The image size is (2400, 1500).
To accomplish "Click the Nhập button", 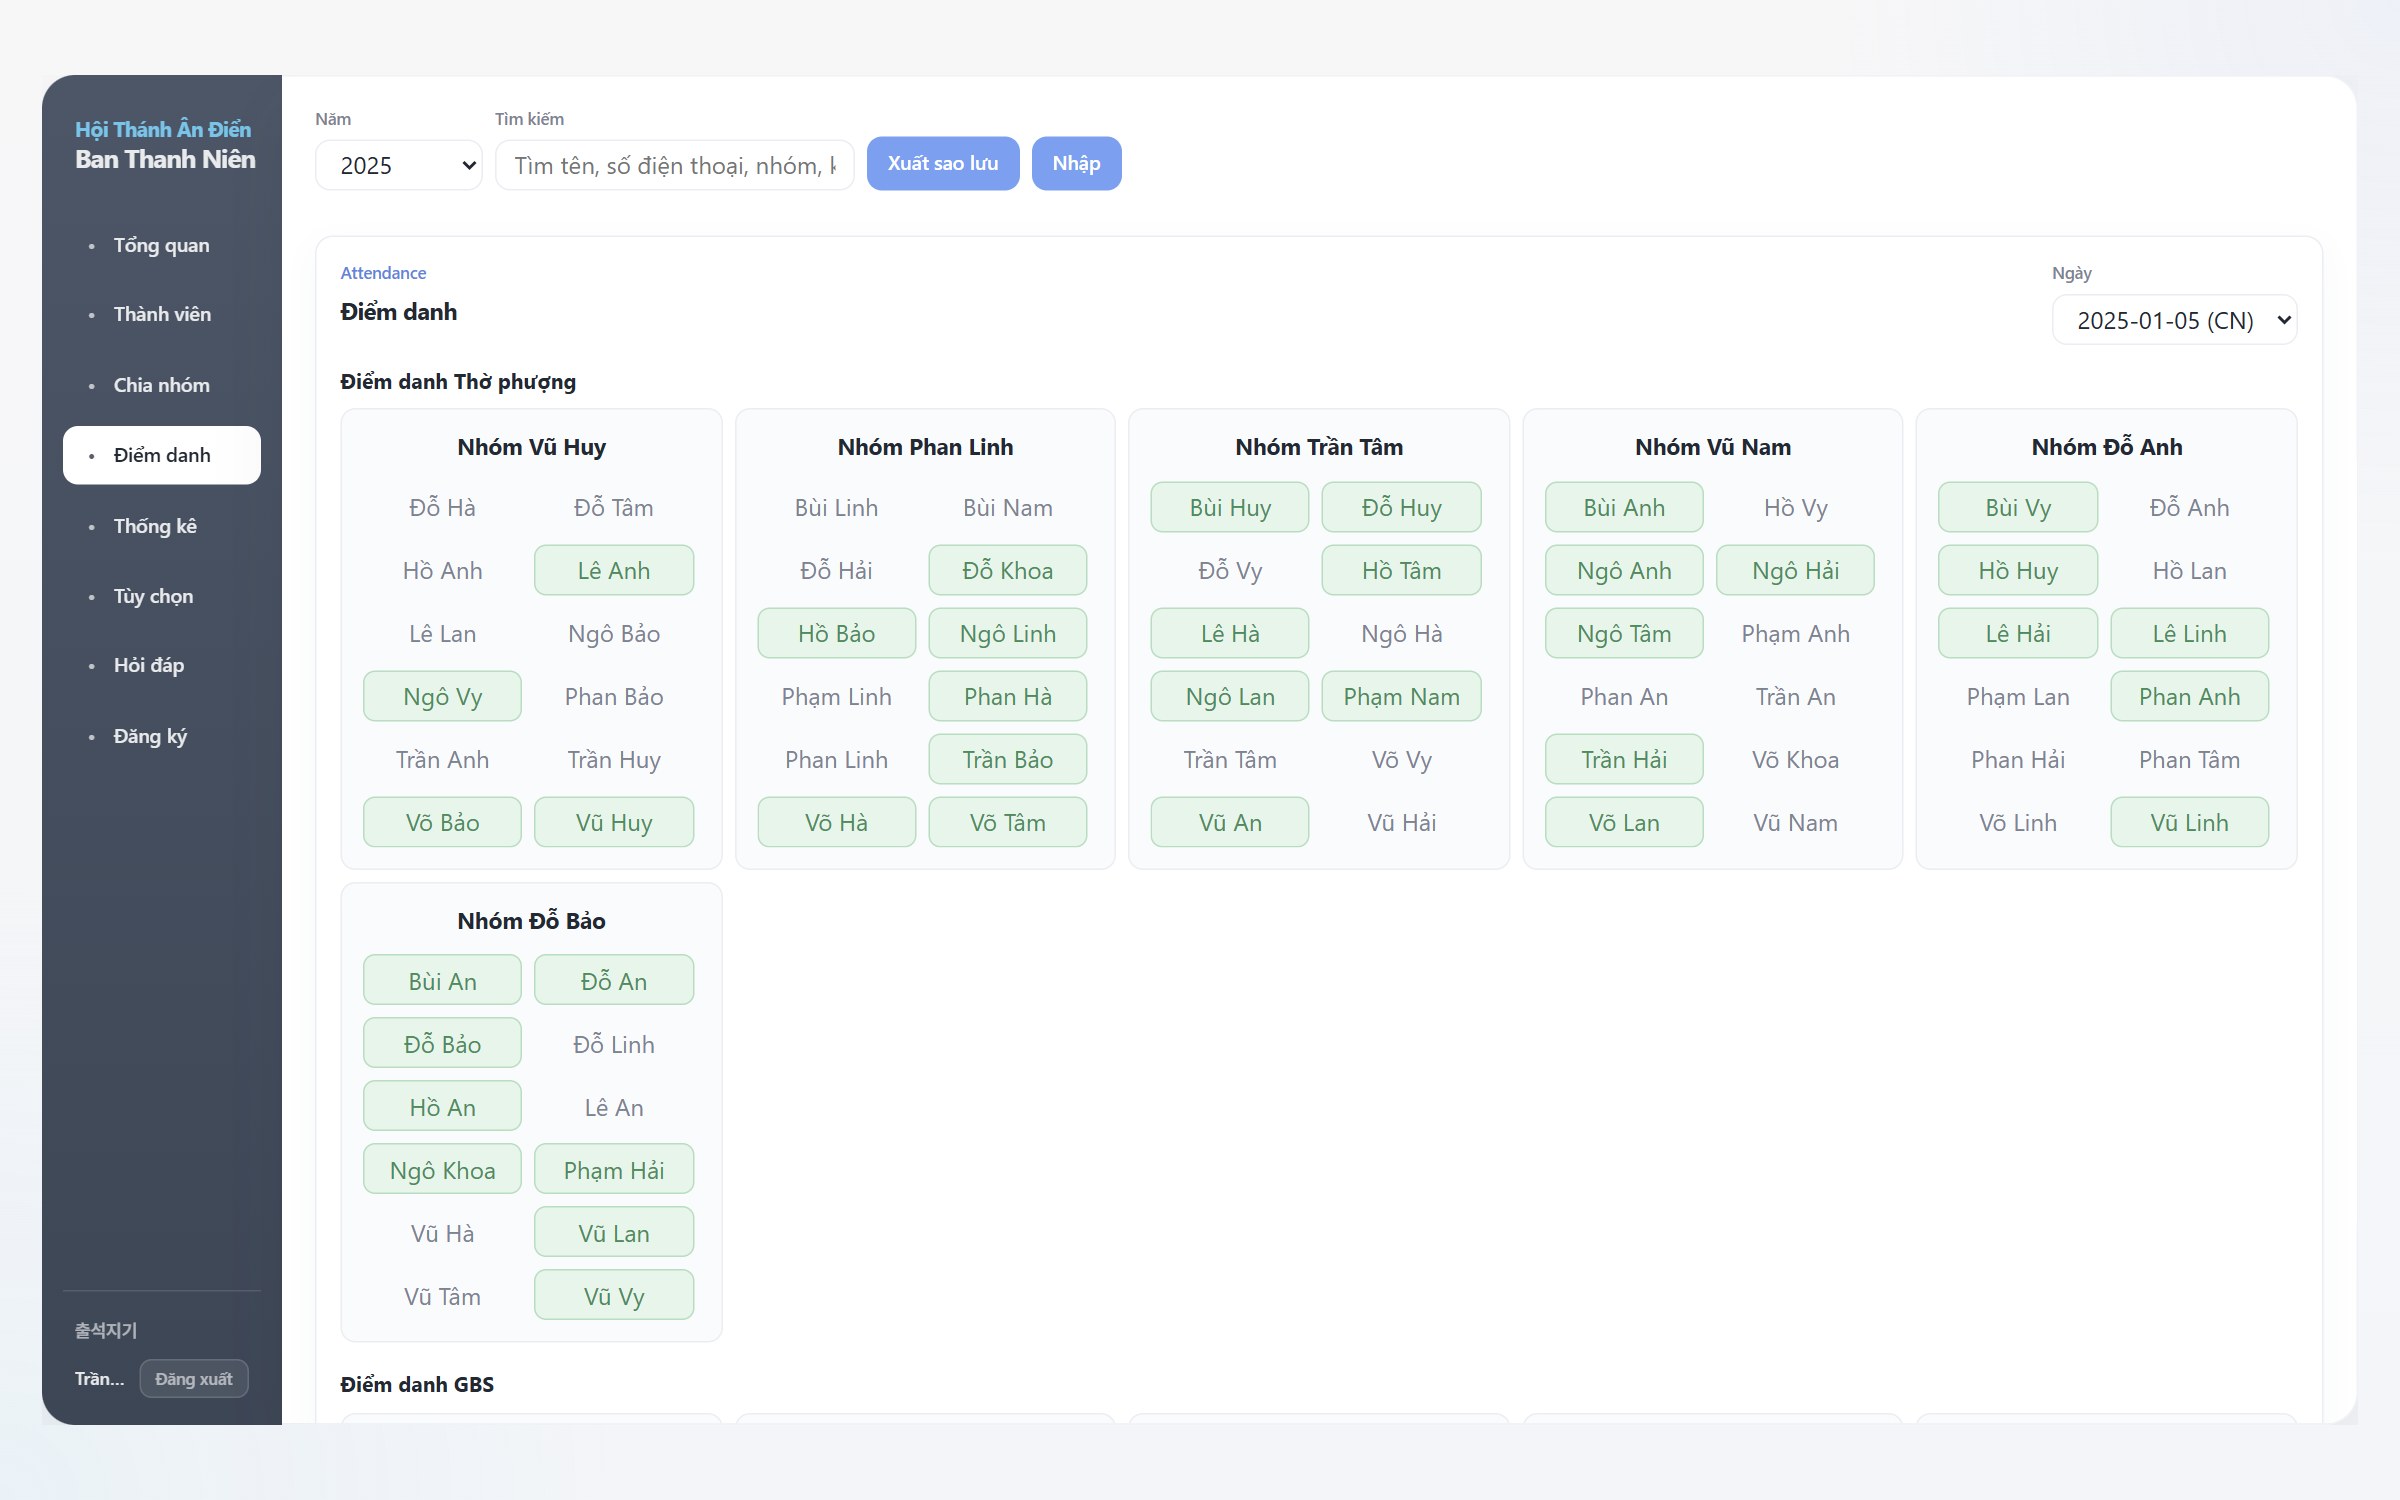I will coord(1076,163).
